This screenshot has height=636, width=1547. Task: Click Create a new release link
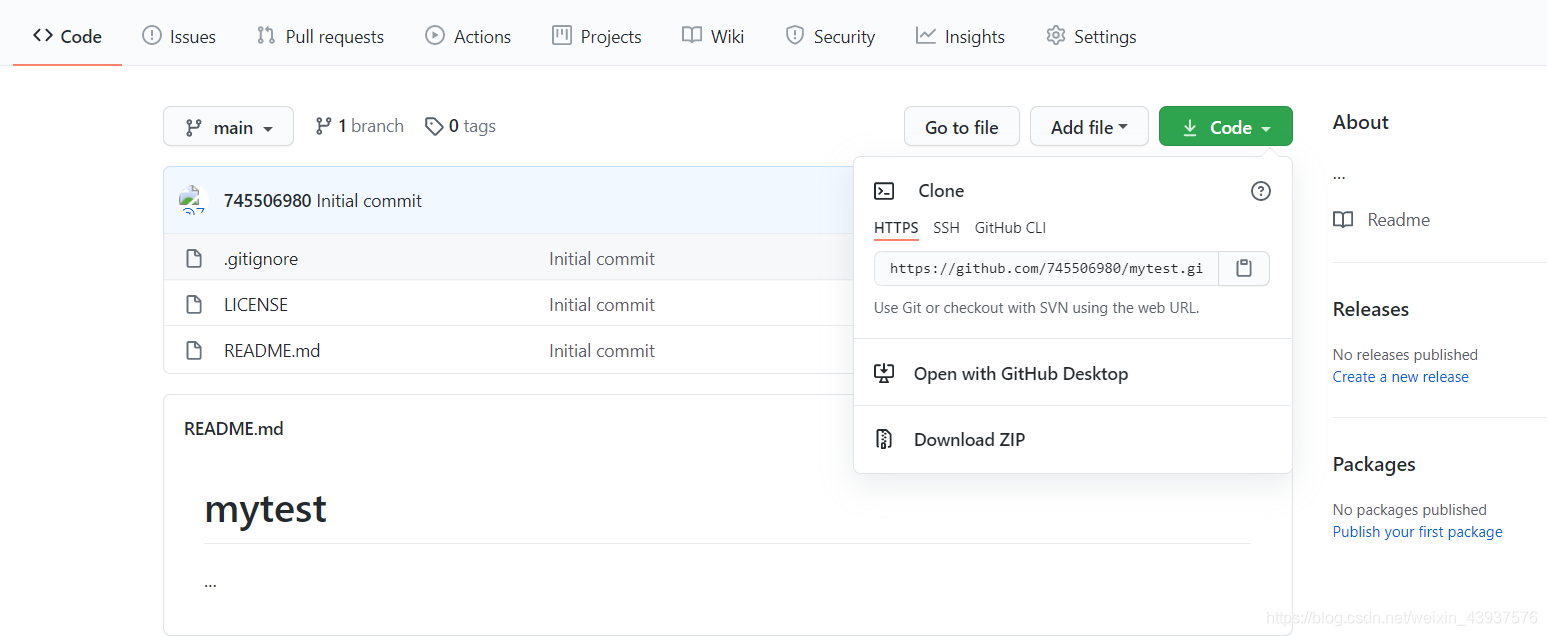(x=1400, y=377)
